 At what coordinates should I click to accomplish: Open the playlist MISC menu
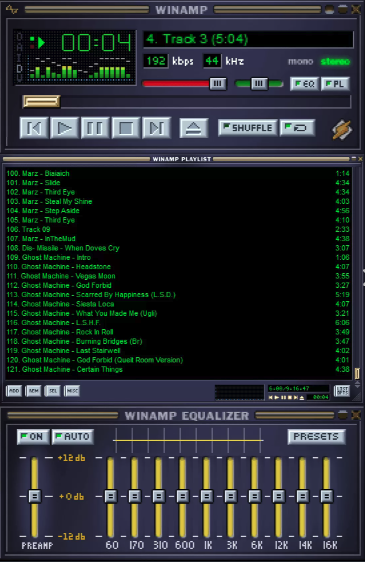click(x=72, y=391)
